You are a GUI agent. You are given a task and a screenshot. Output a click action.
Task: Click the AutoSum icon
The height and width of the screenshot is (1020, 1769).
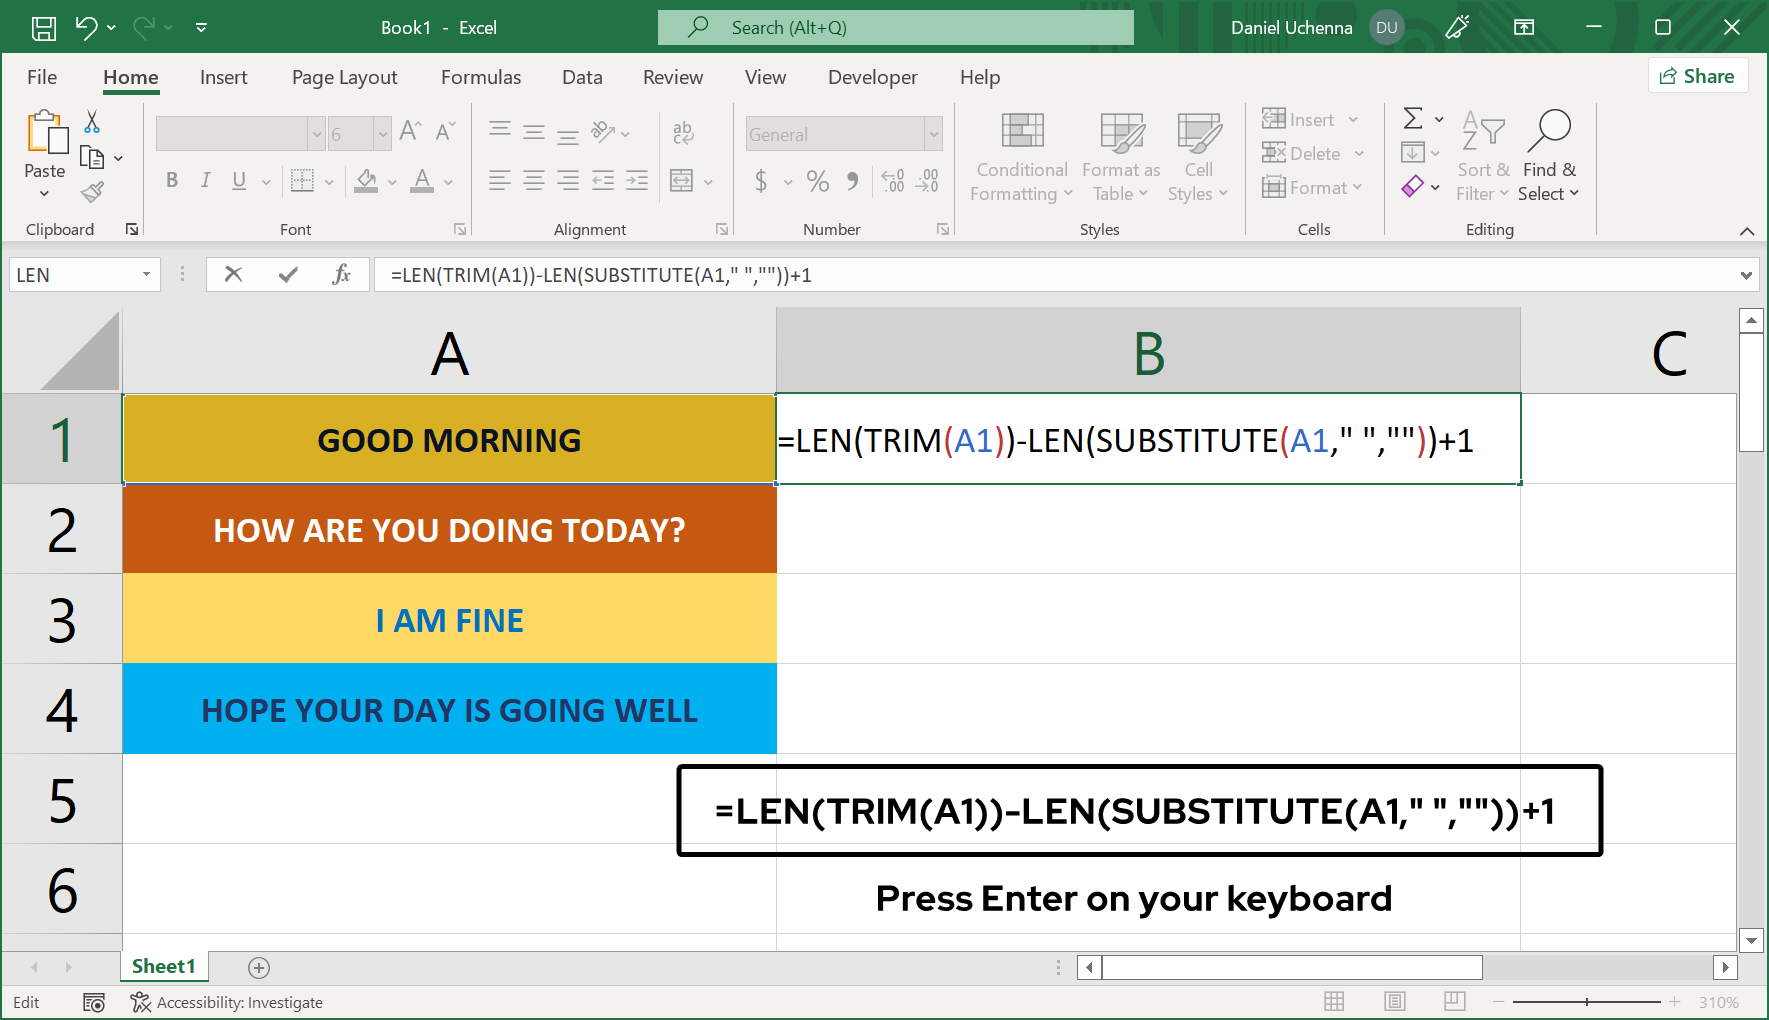click(1413, 118)
